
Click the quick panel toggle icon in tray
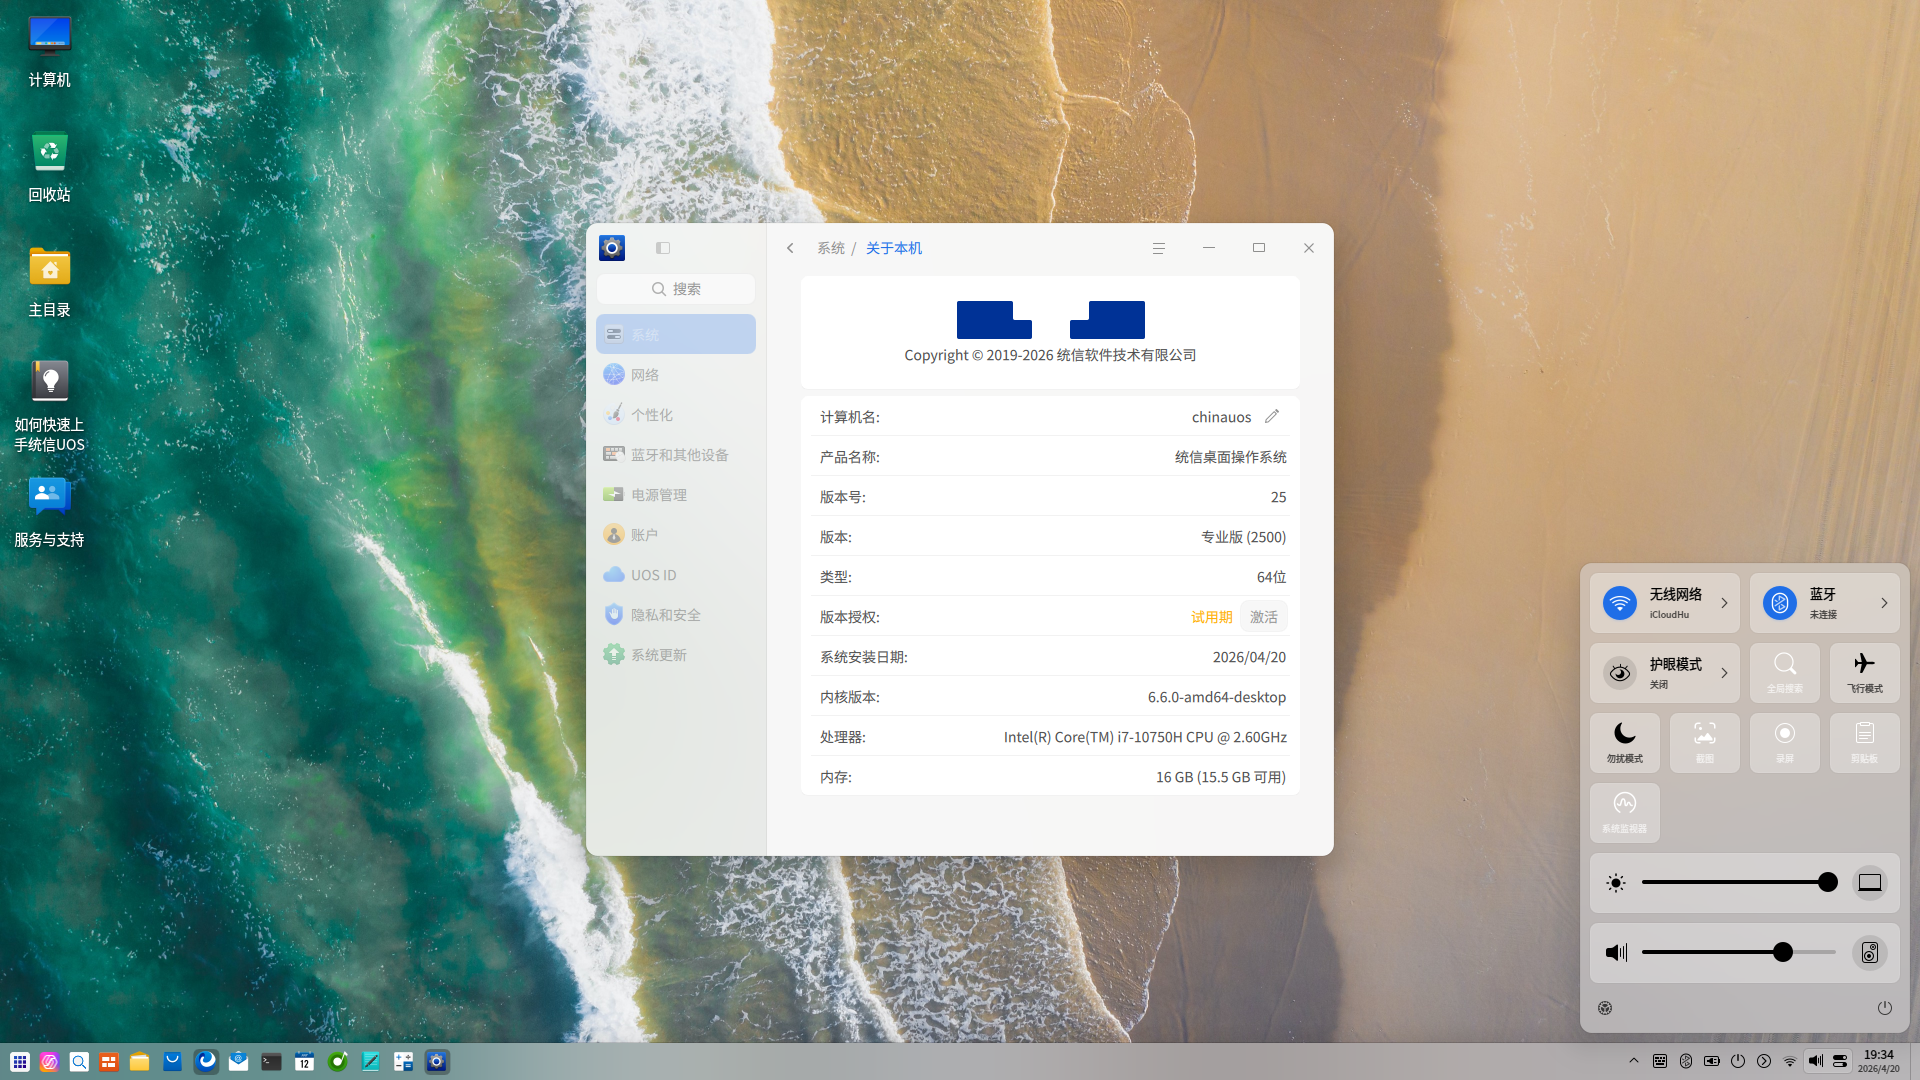pos(1840,1061)
